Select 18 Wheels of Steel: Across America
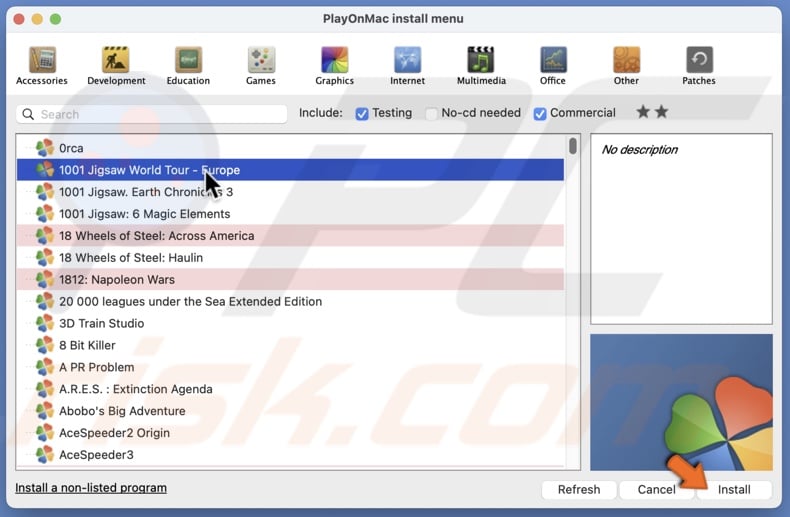 [290, 235]
